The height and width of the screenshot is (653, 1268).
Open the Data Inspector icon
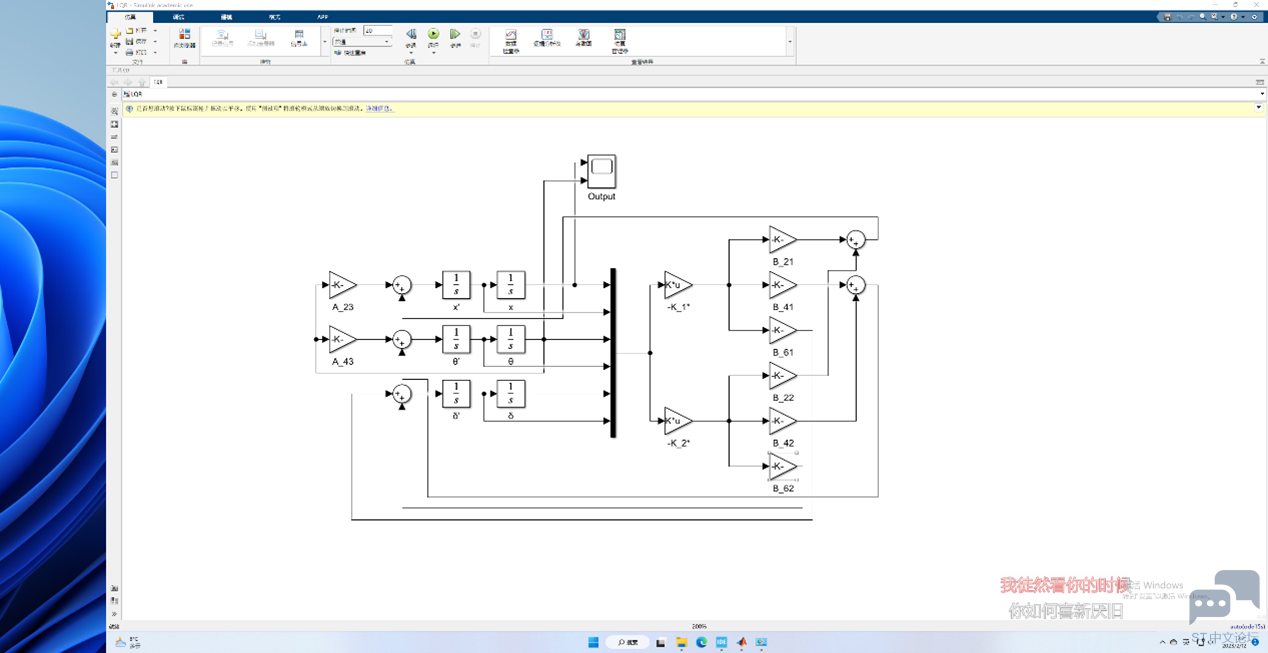click(x=511, y=35)
